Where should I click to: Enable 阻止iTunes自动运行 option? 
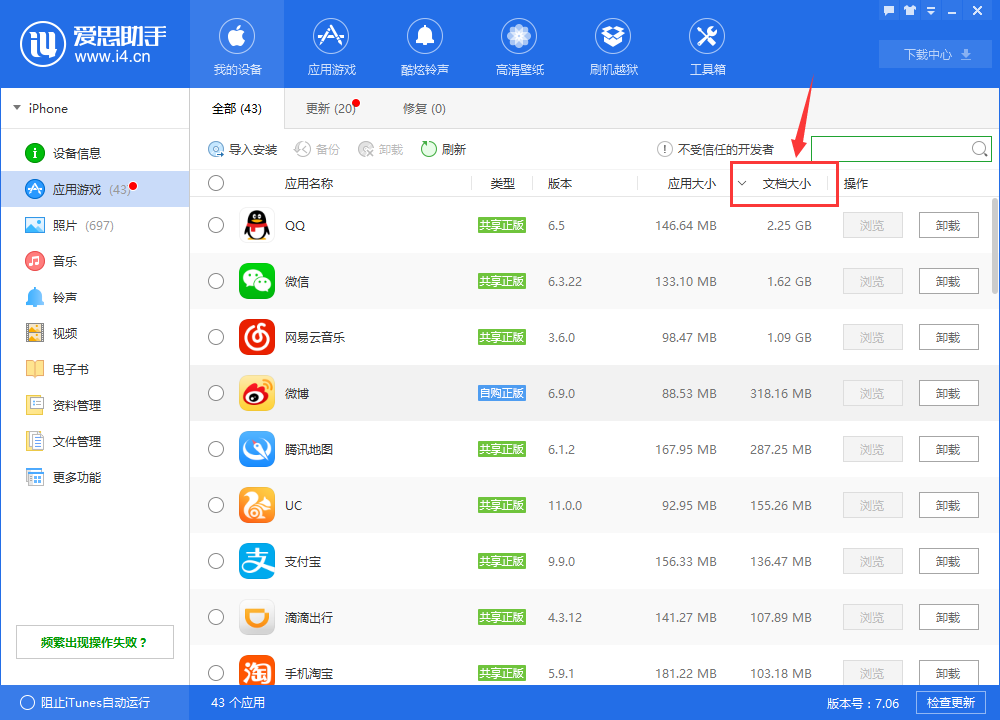(28, 702)
